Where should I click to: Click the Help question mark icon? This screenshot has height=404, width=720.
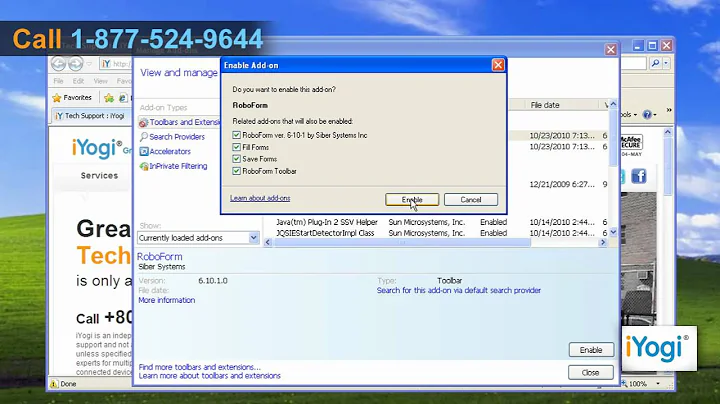[647, 114]
